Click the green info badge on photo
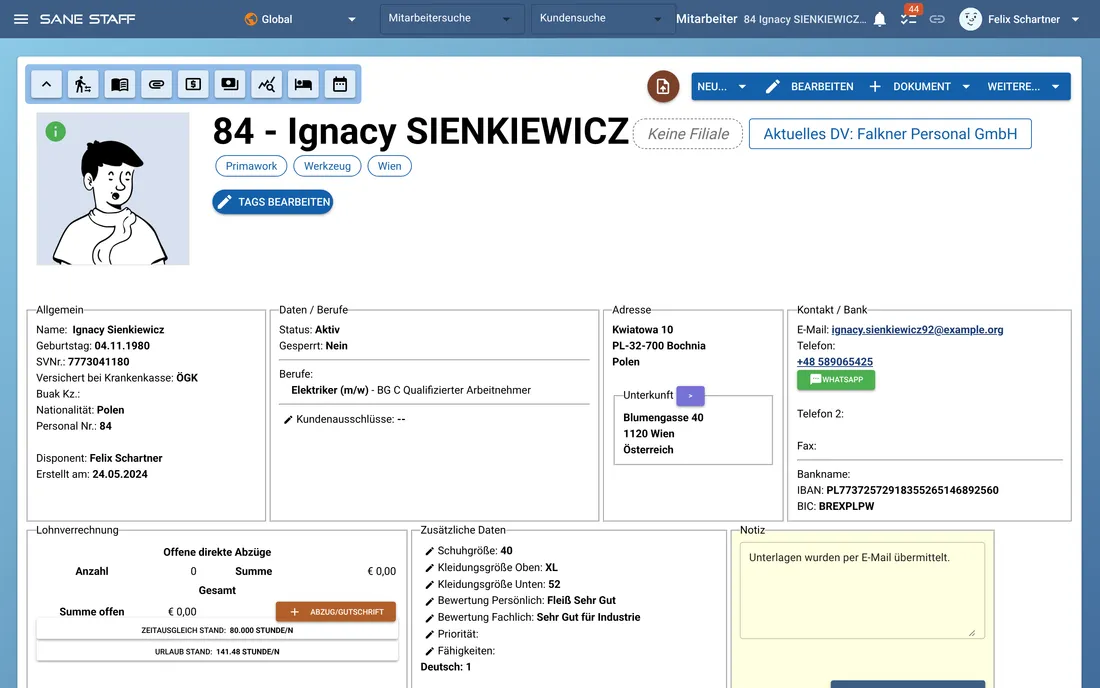The height and width of the screenshot is (688, 1100). [55, 131]
